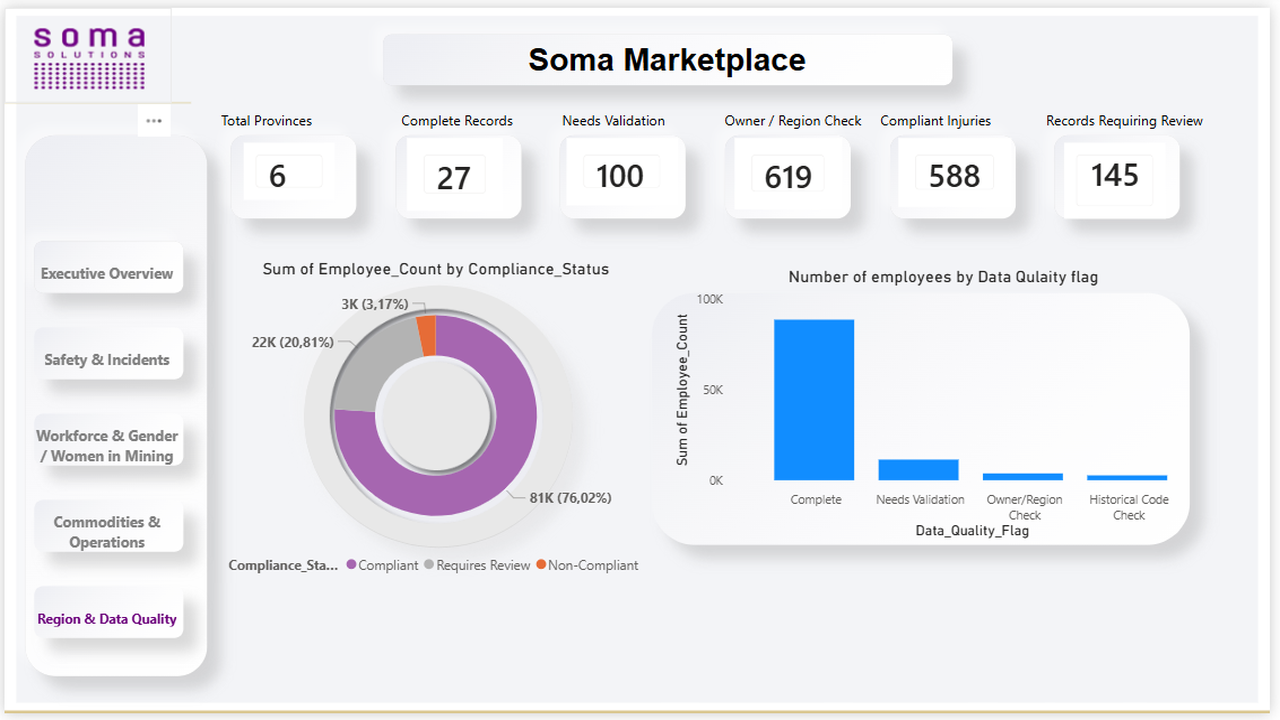Click the purple Compliant legend marker

tap(352, 565)
